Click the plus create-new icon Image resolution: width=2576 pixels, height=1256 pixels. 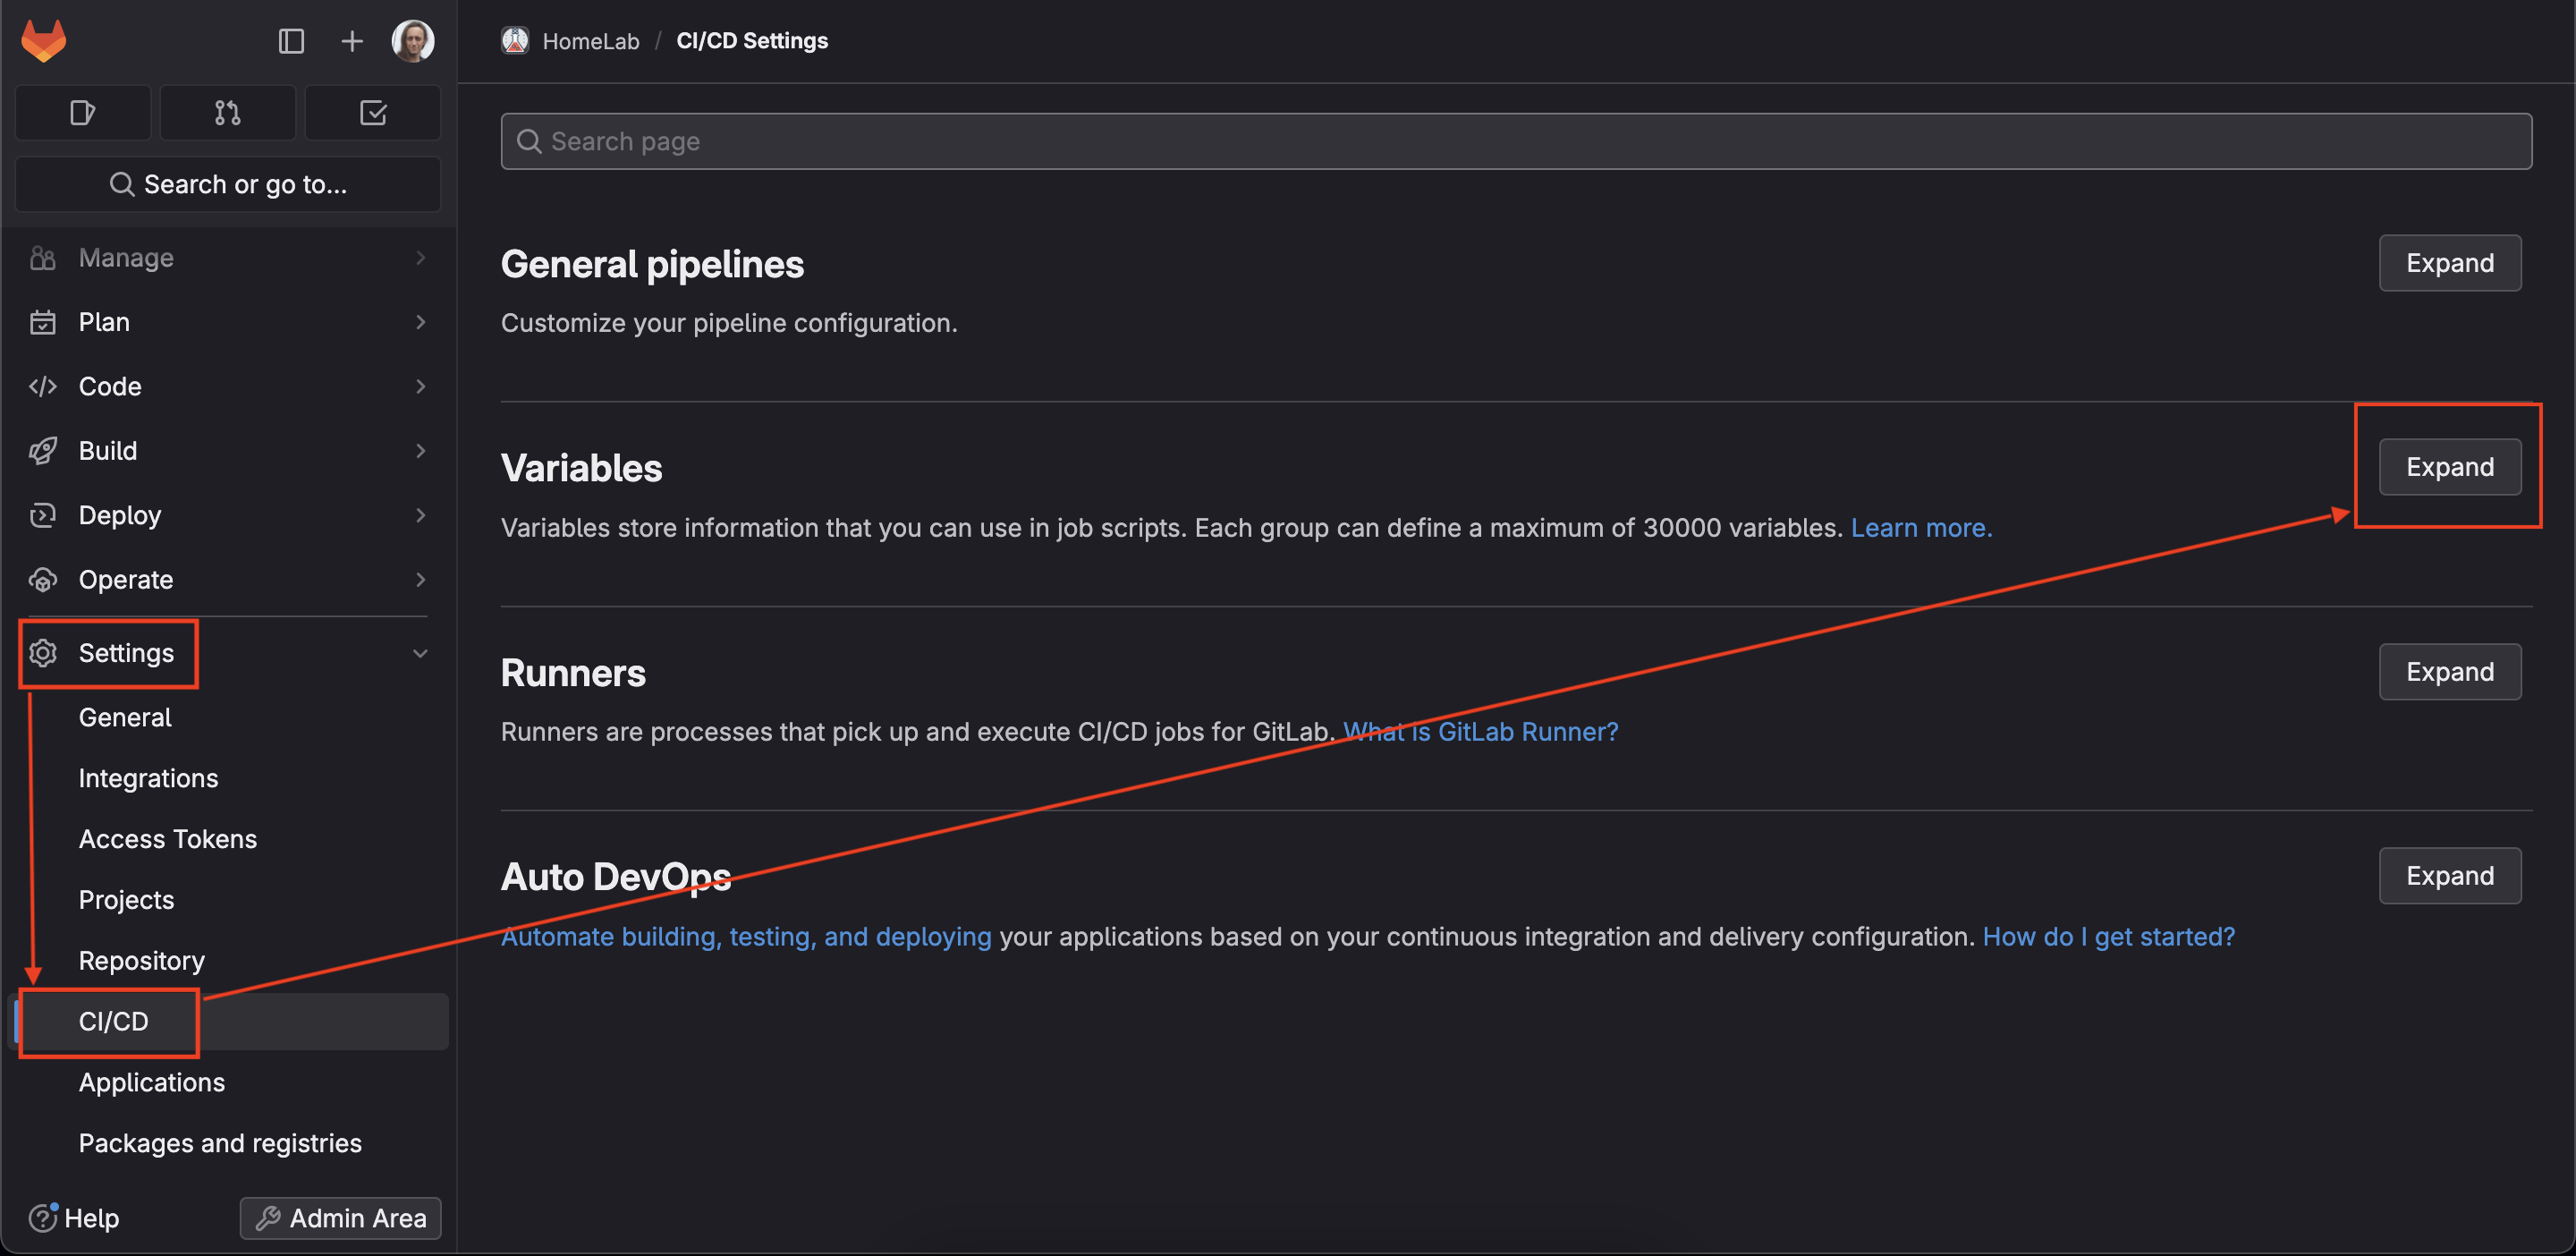click(351, 41)
